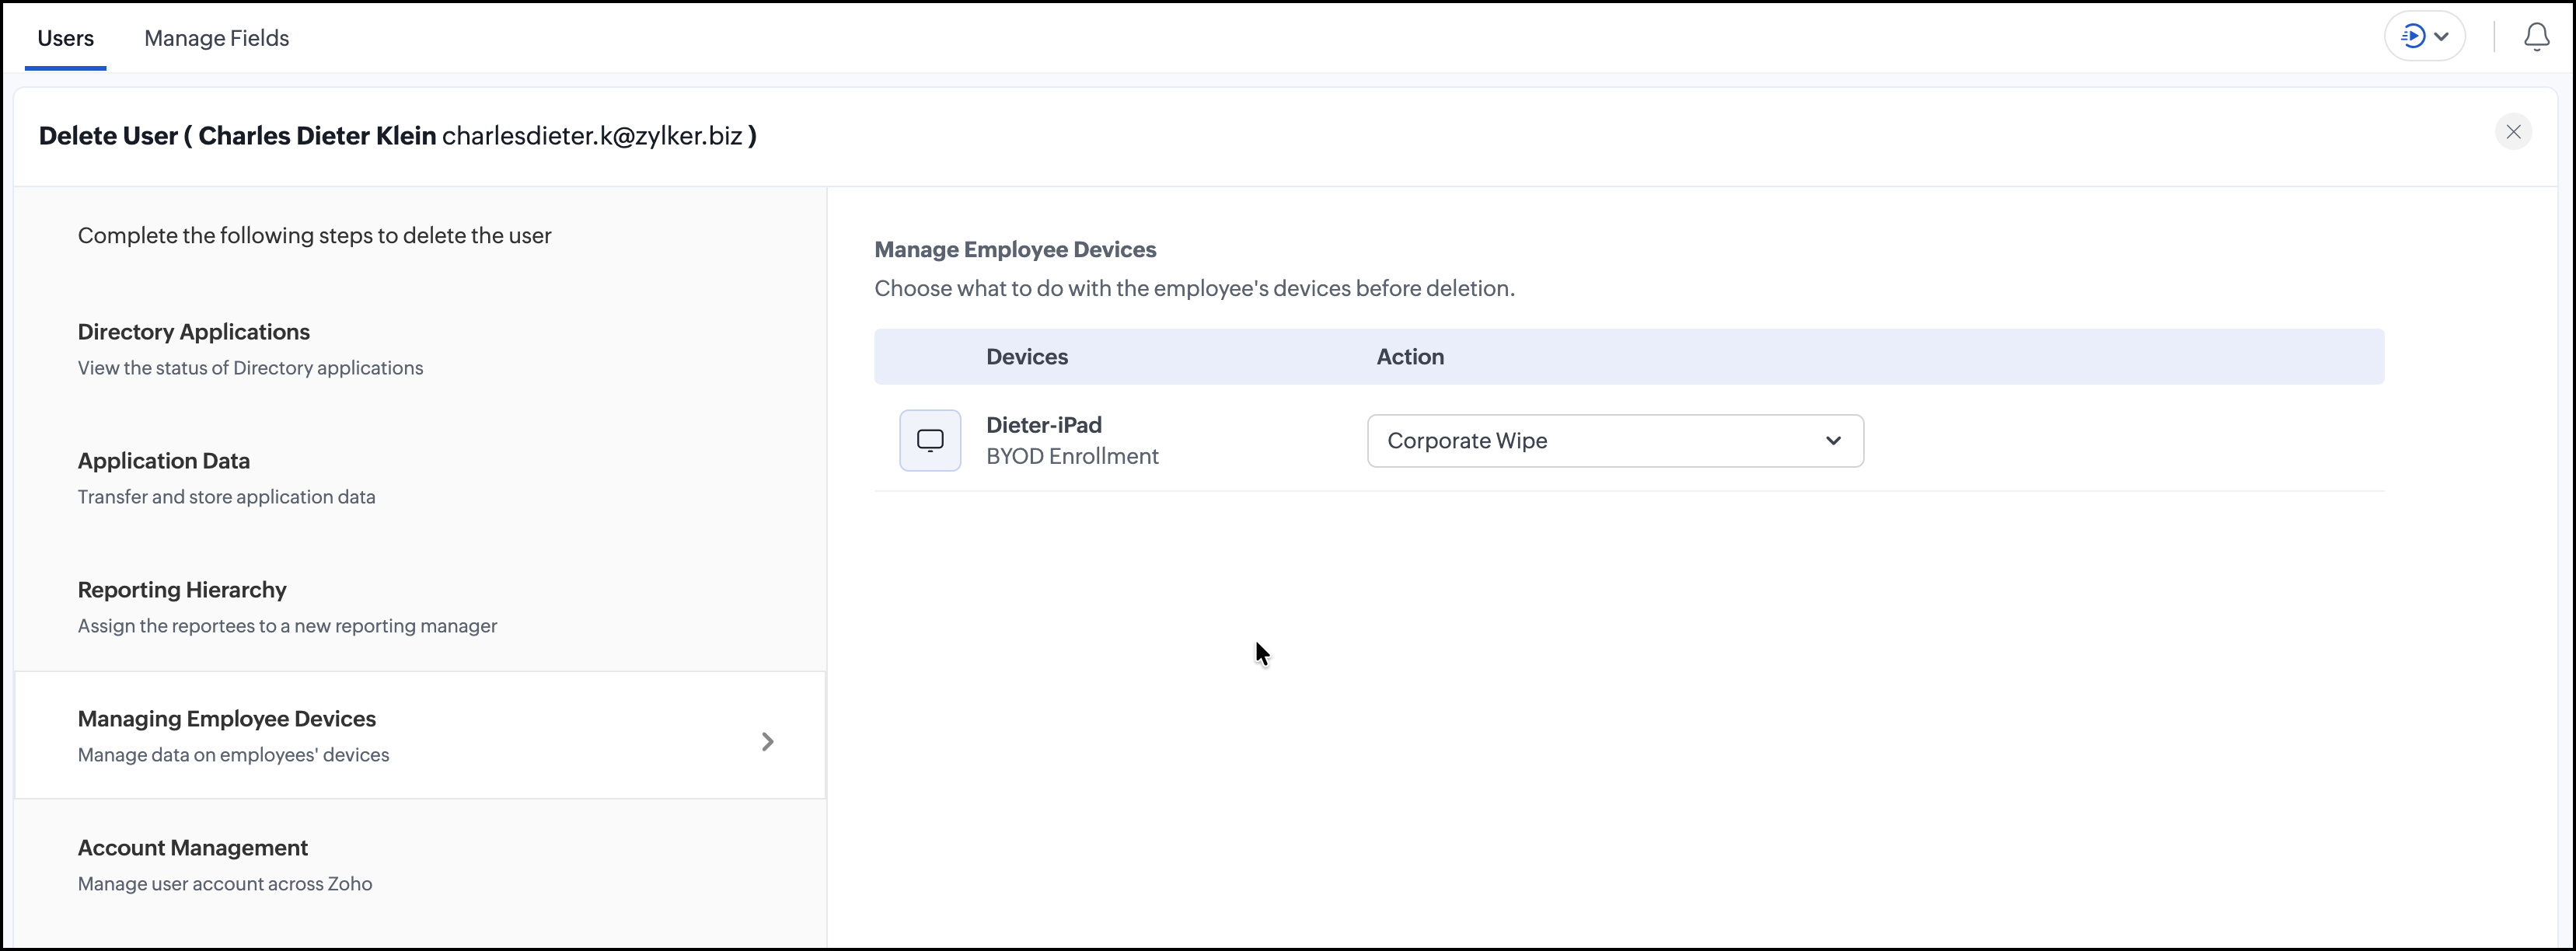
Task: Click 'Manage data on employees' devices' text
Action: pyautogui.click(x=233, y=755)
